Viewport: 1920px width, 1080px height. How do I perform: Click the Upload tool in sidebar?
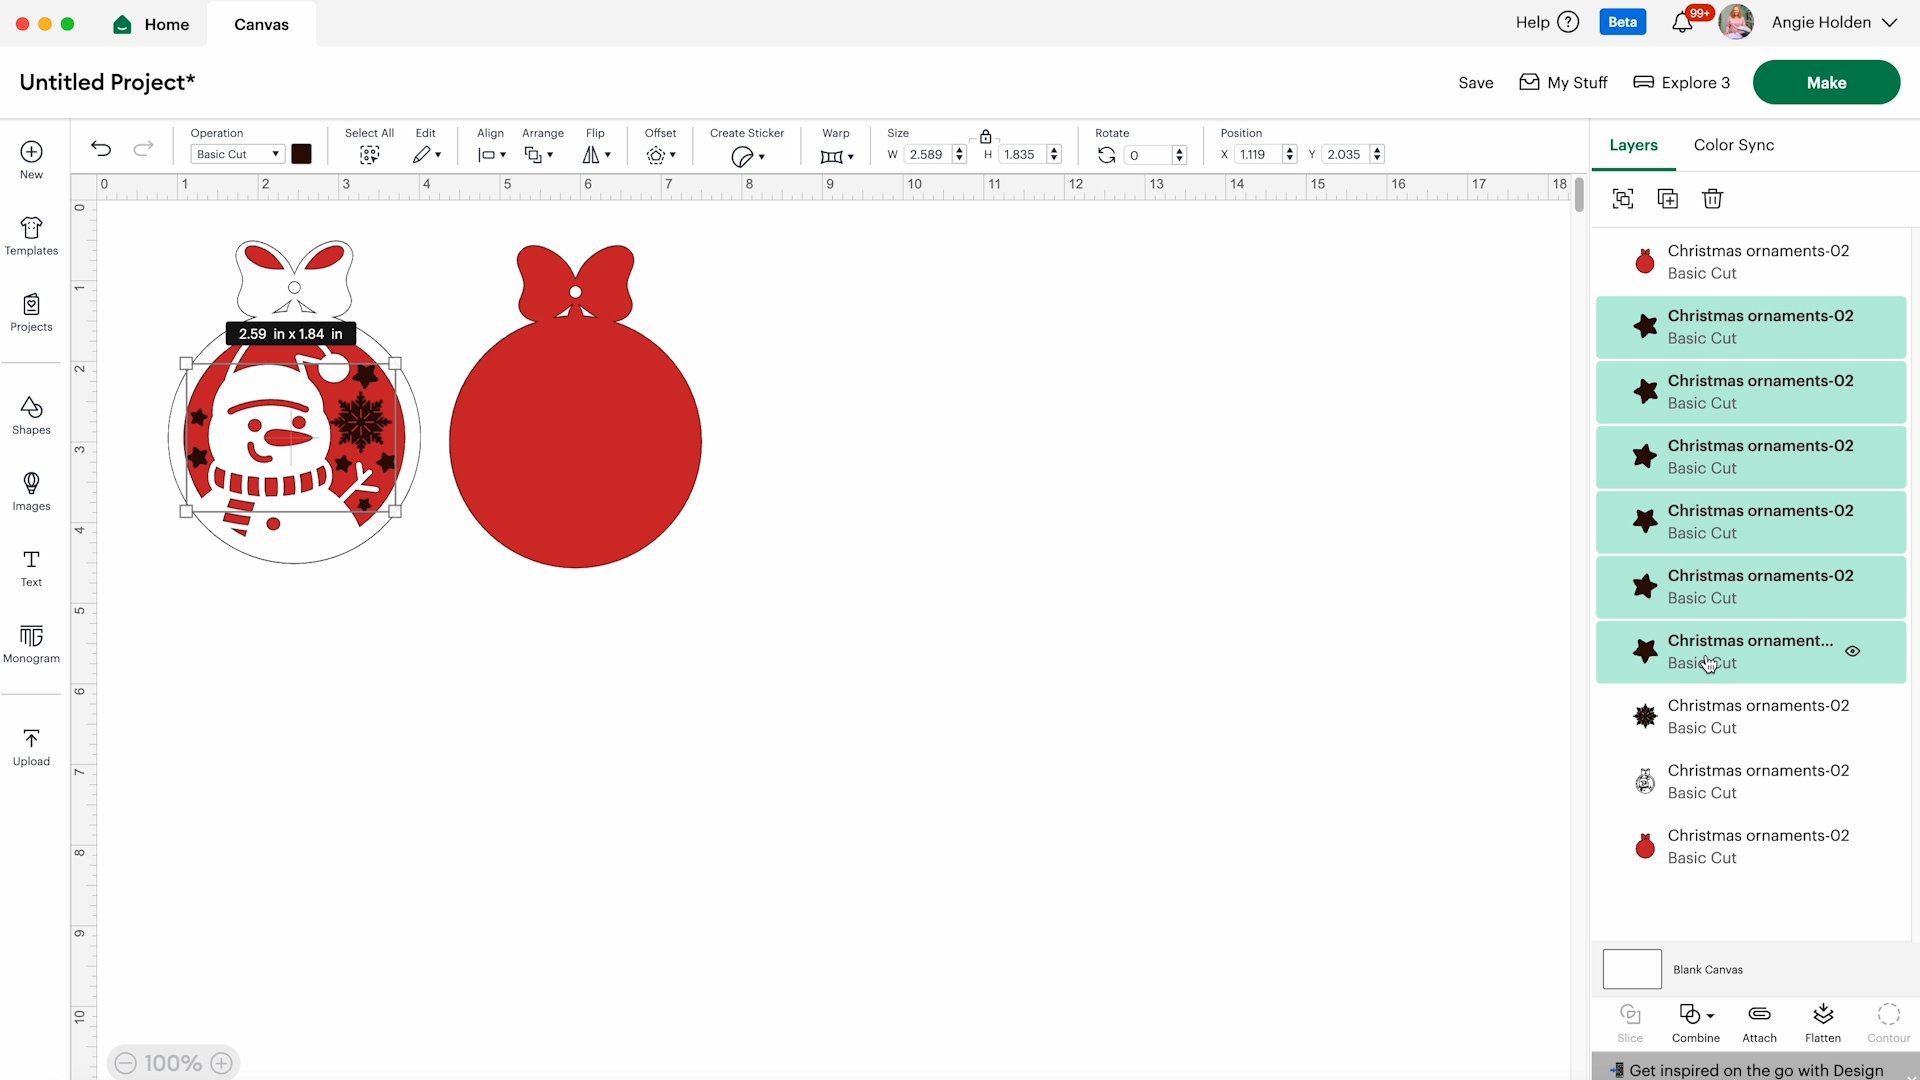point(30,746)
